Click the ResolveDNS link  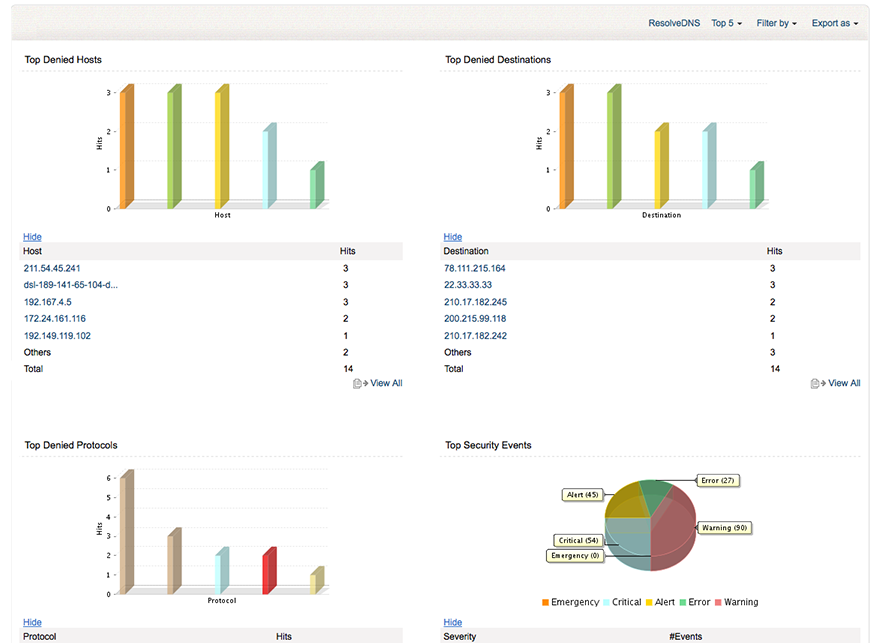[x=674, y=23]
